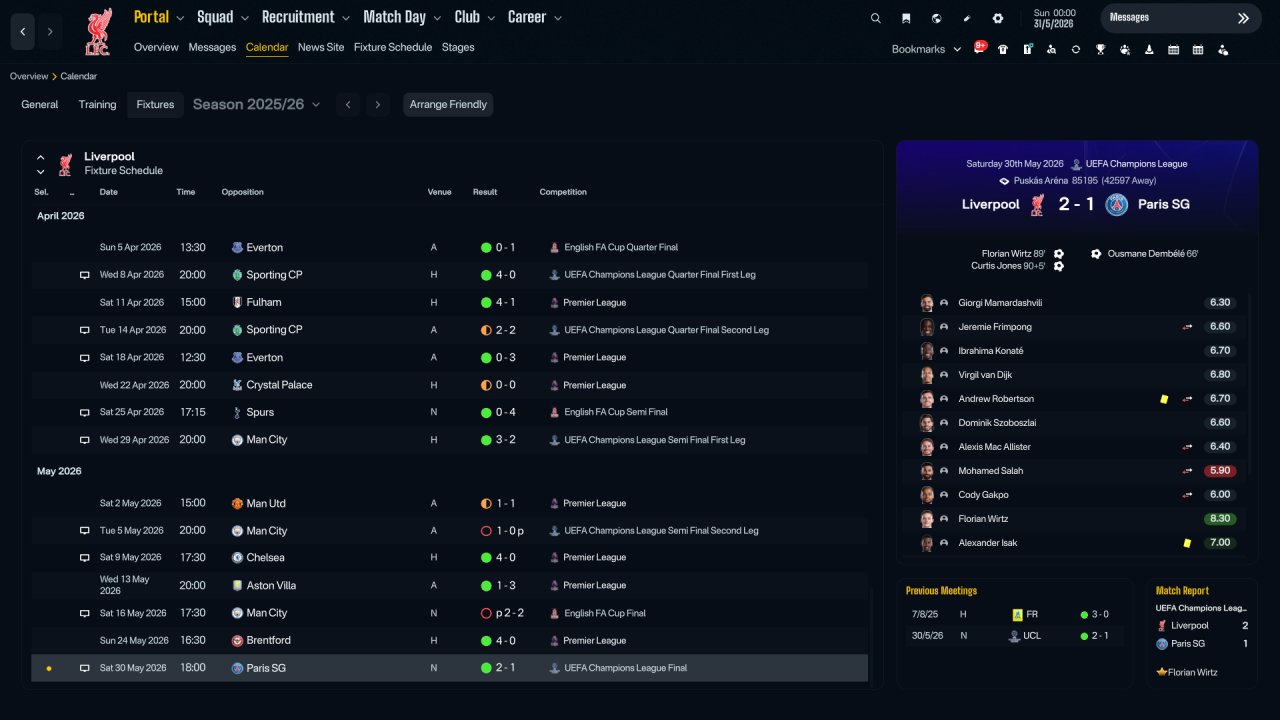The image size is (1280, 720).
Task: Open the Match Report panel heading
Action: point(1182,591)
